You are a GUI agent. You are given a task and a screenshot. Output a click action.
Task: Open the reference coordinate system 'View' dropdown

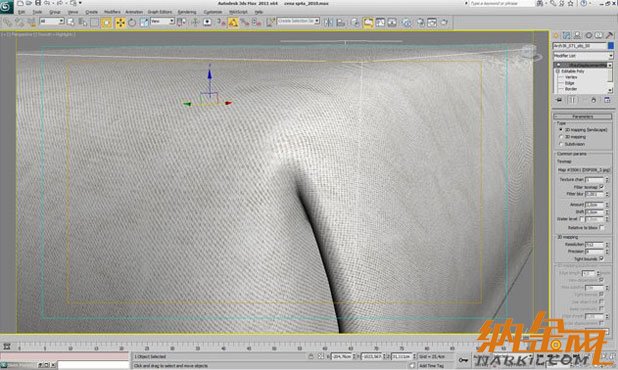coord(162,21)
